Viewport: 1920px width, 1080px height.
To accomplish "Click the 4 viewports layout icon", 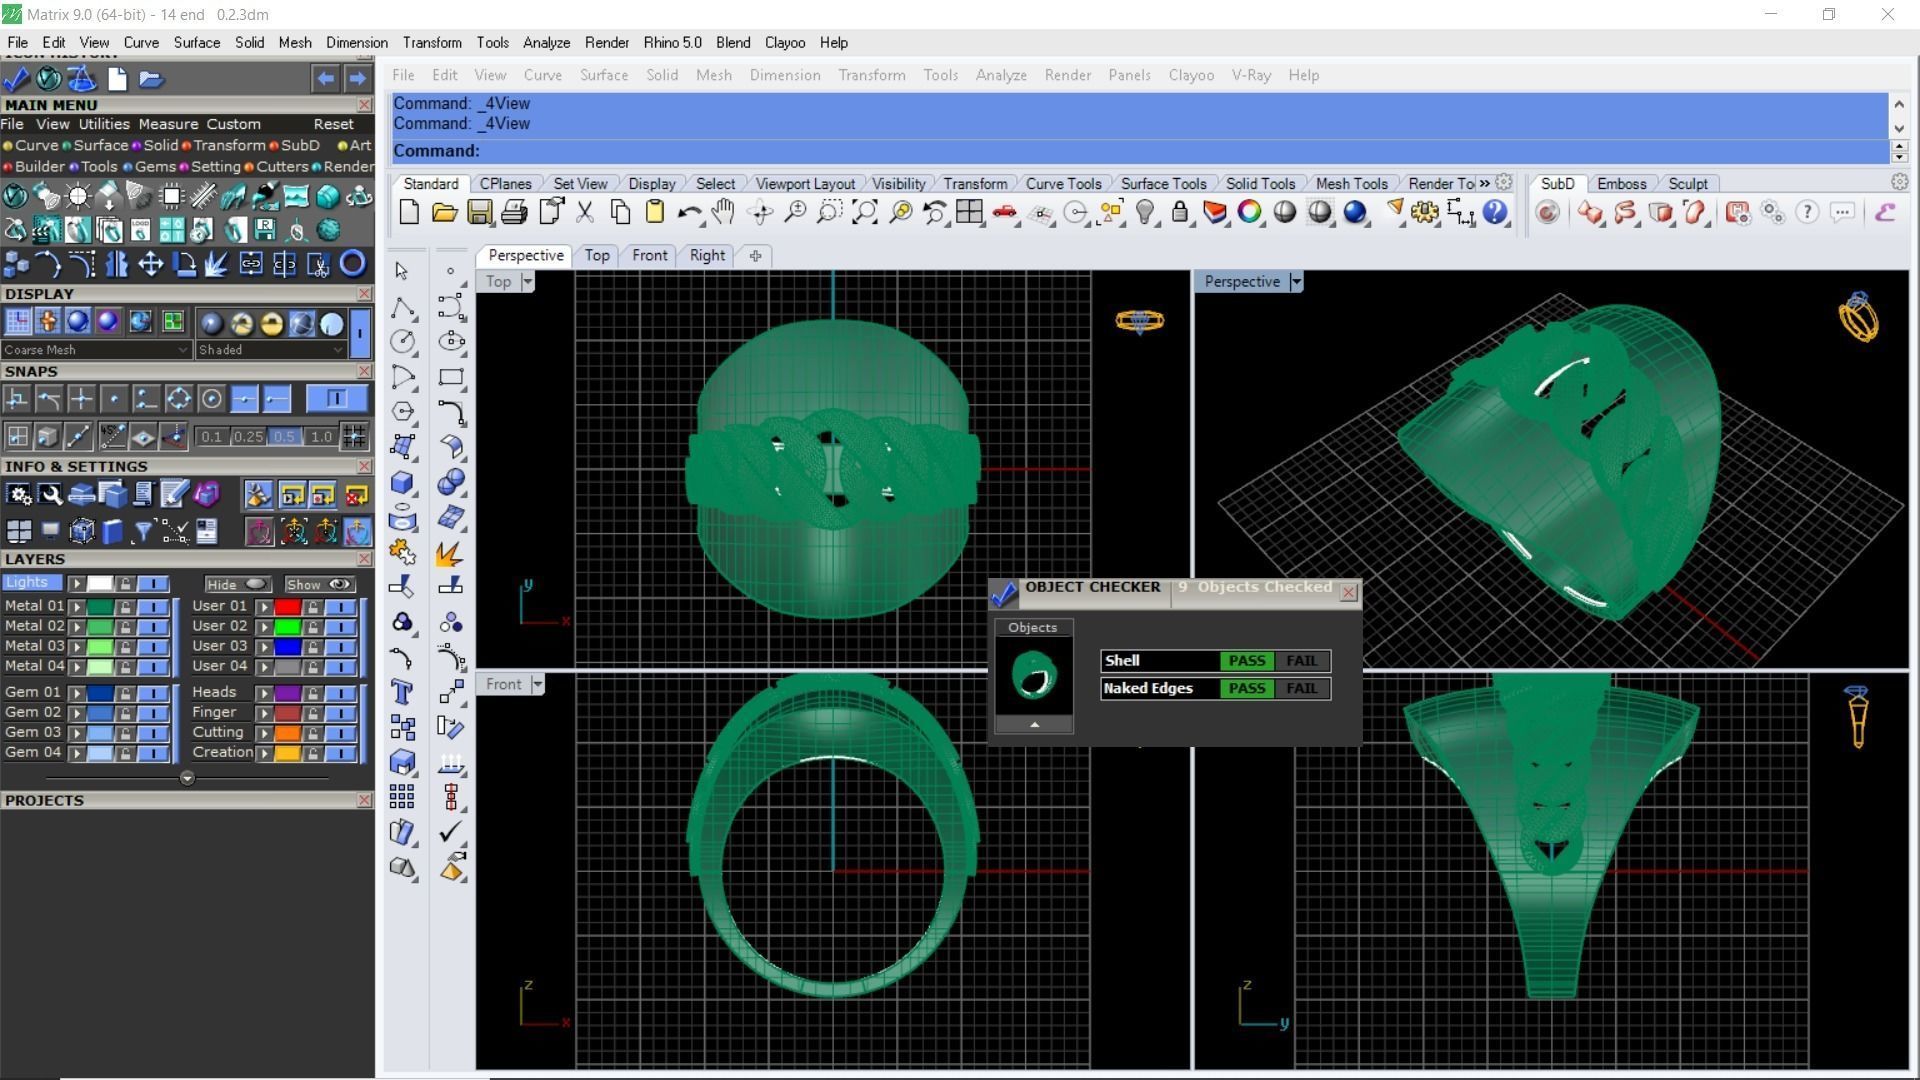I will [969, 212].
